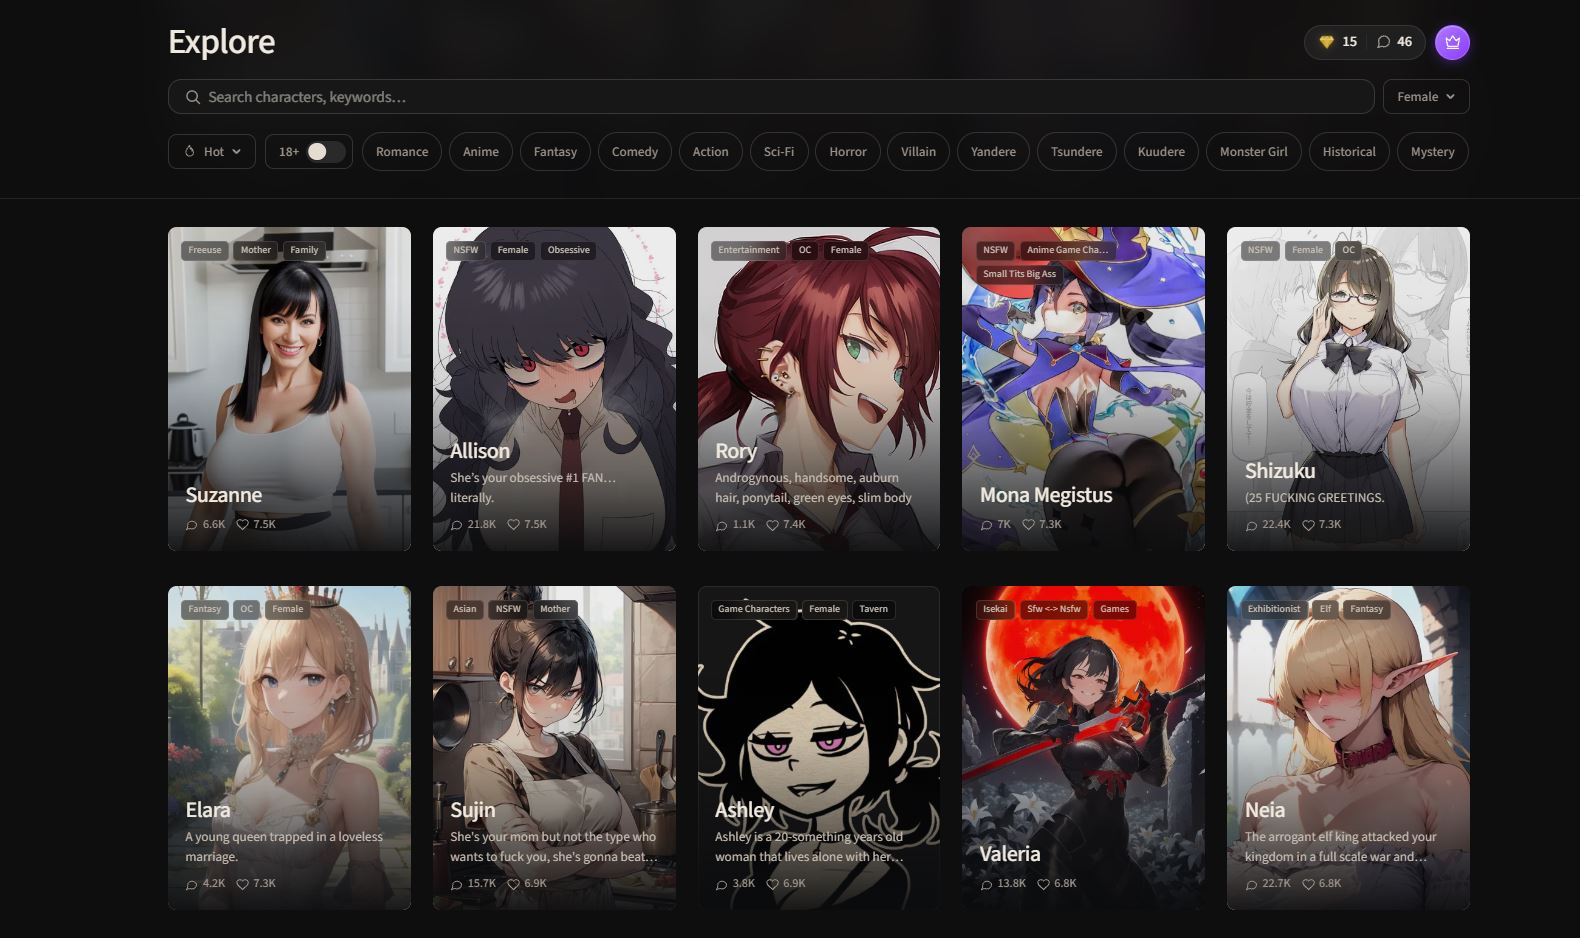Click the Mystery filter chip

1433,152
